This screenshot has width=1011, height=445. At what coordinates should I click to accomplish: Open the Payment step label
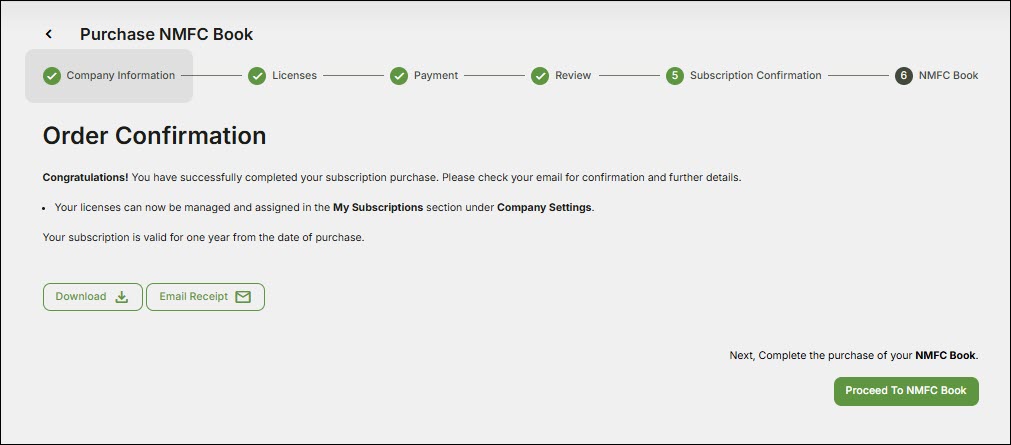click(436, 76)
